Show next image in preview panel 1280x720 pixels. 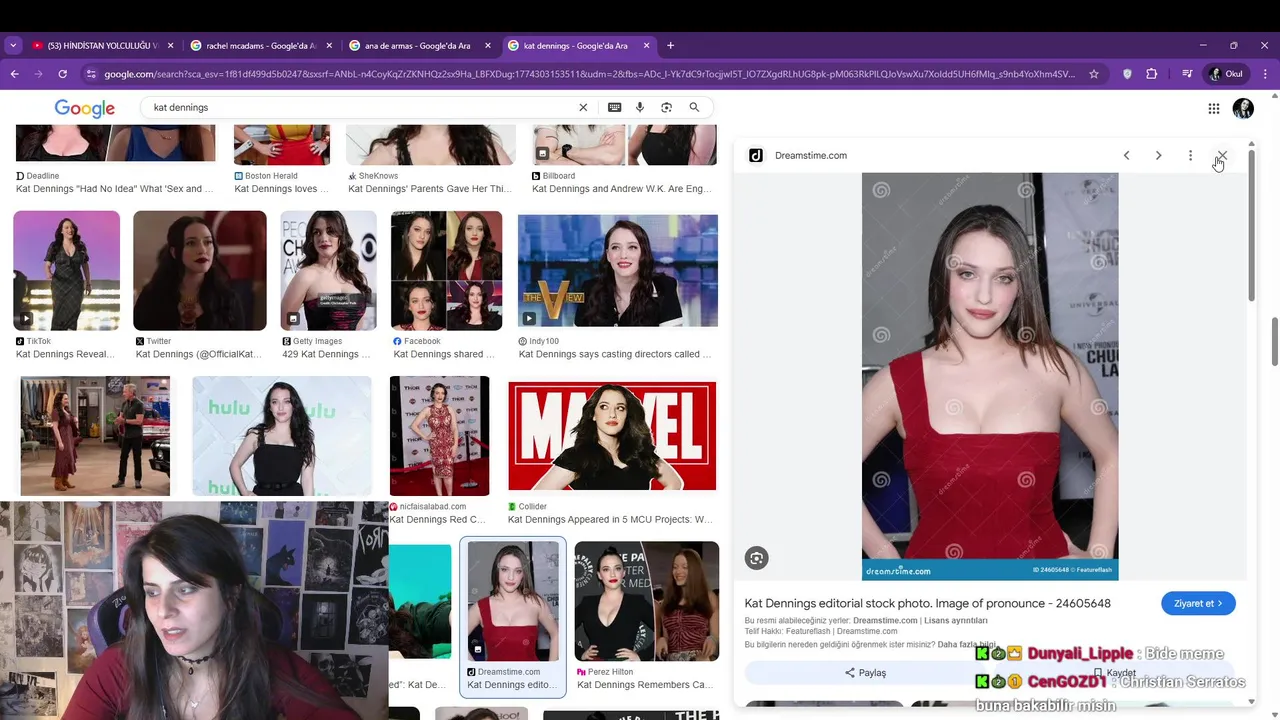(x=1158, y=155)
